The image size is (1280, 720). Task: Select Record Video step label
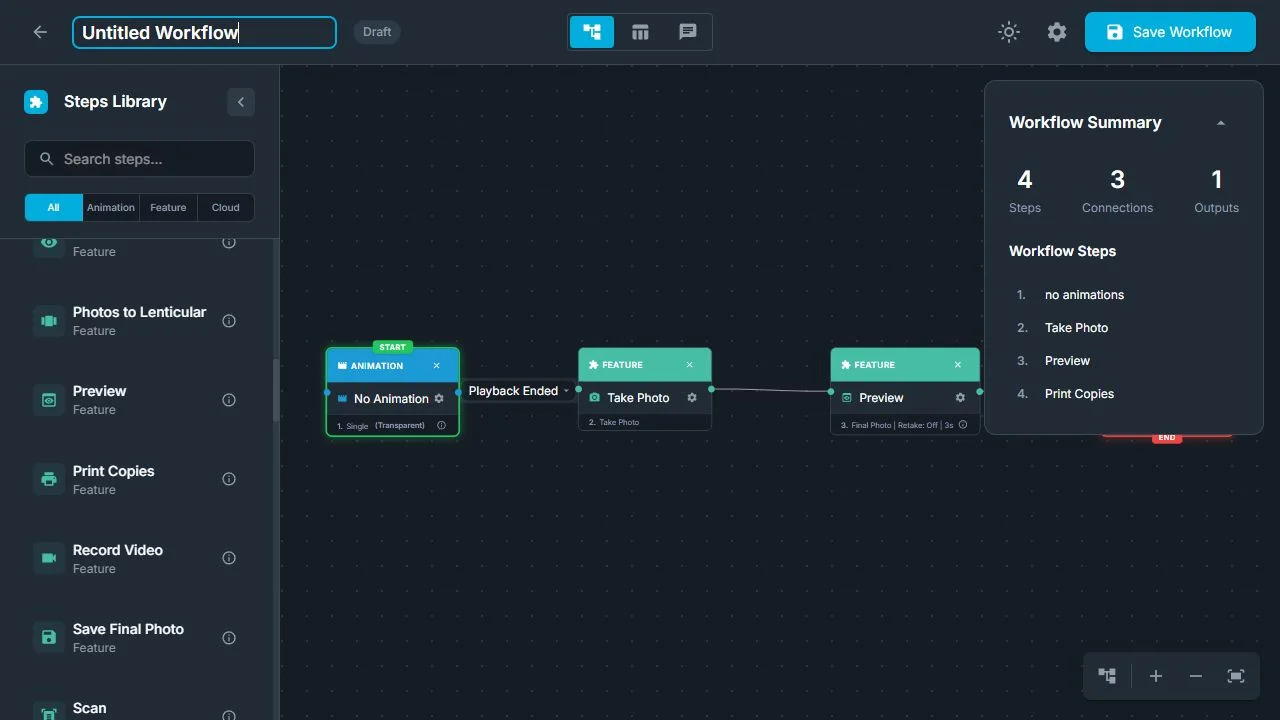118,550
